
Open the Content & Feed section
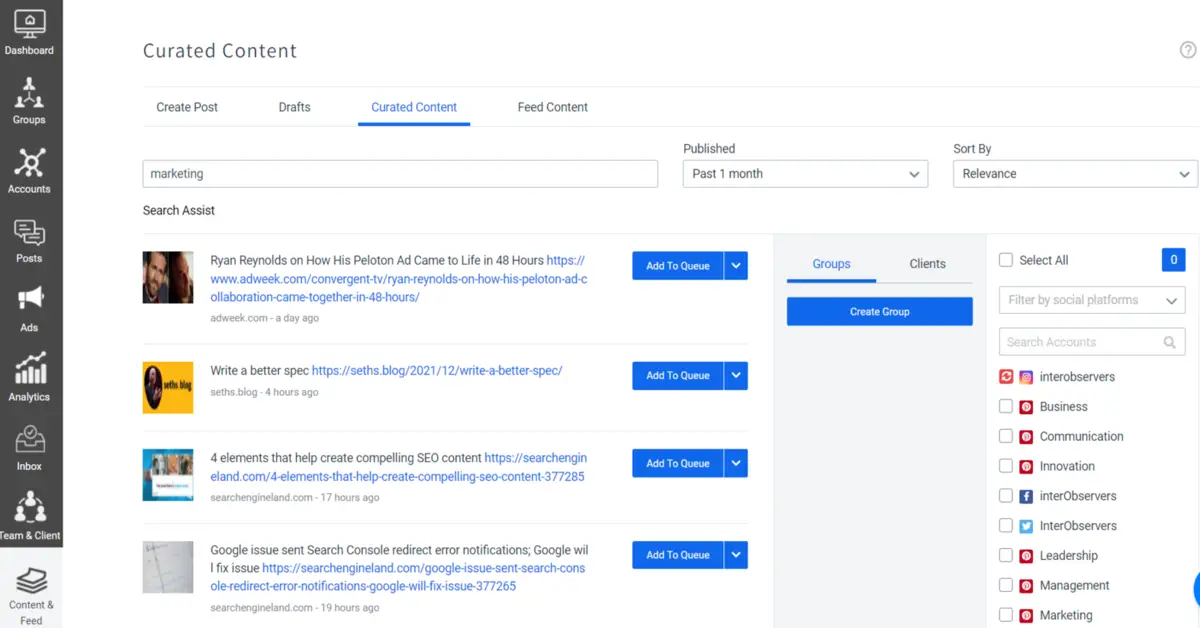[30, 588]
